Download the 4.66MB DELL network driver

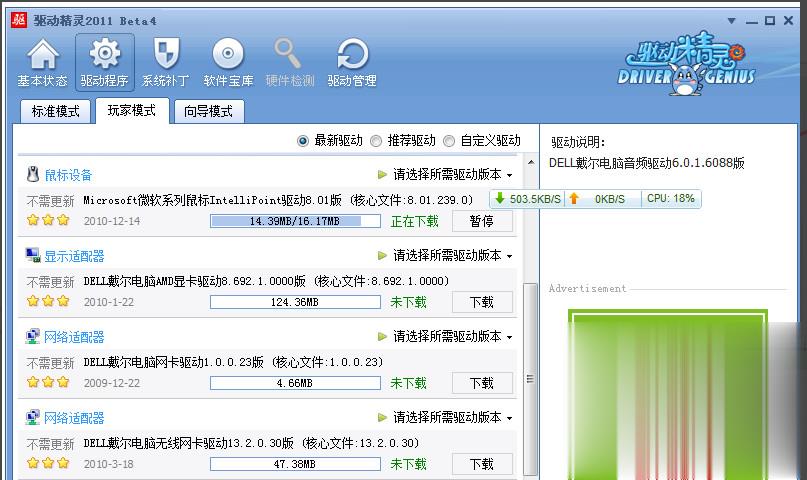pos(482,383)
